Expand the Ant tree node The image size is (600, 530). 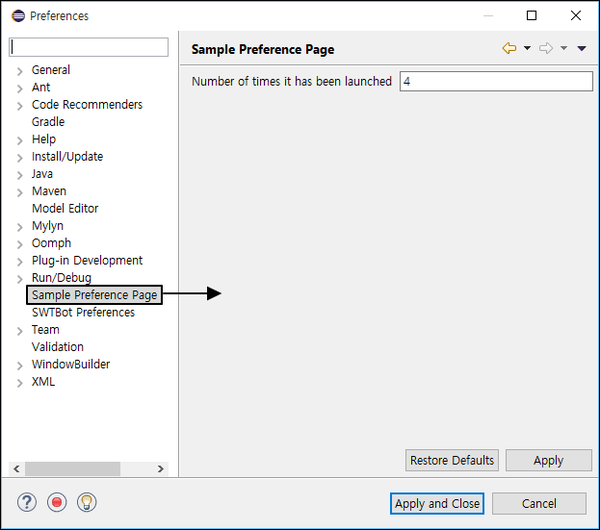(20, 88)
